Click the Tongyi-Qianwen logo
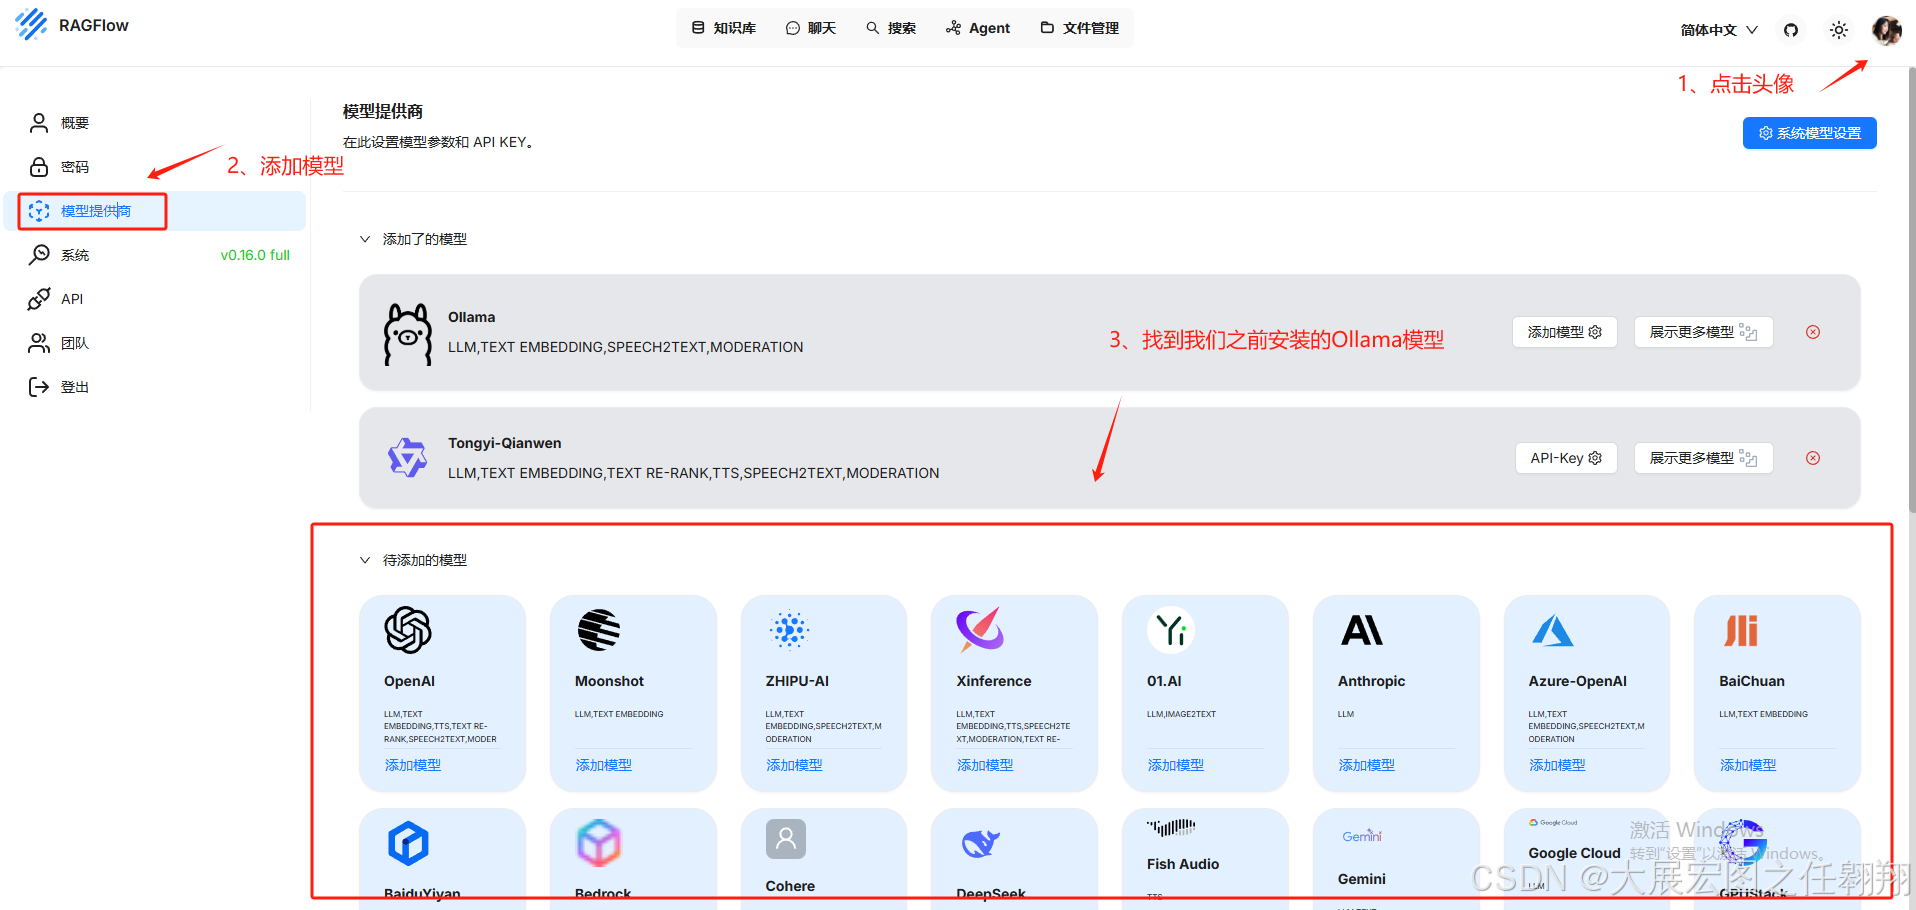The image size is (1916, 910). (407, 457)
